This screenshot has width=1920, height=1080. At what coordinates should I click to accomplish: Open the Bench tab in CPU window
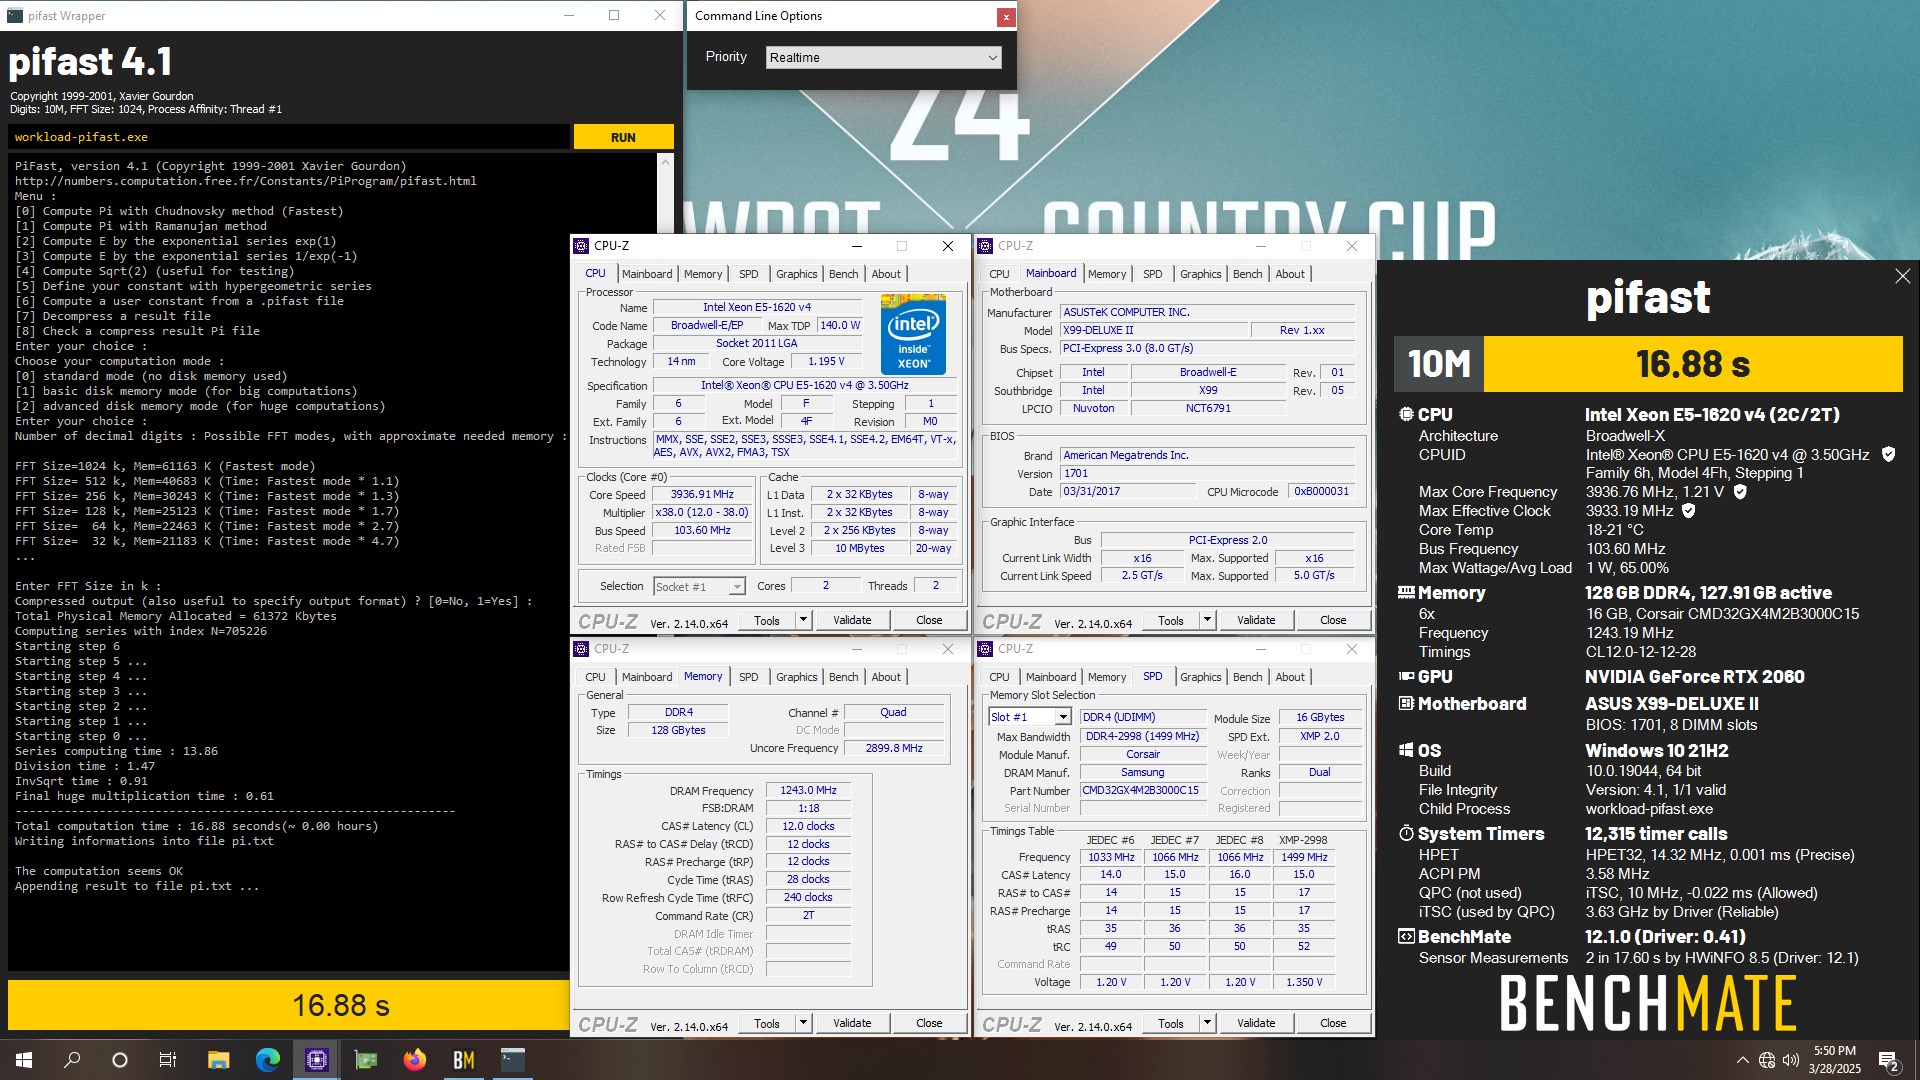pyautogui.click(x=843, y=274)
